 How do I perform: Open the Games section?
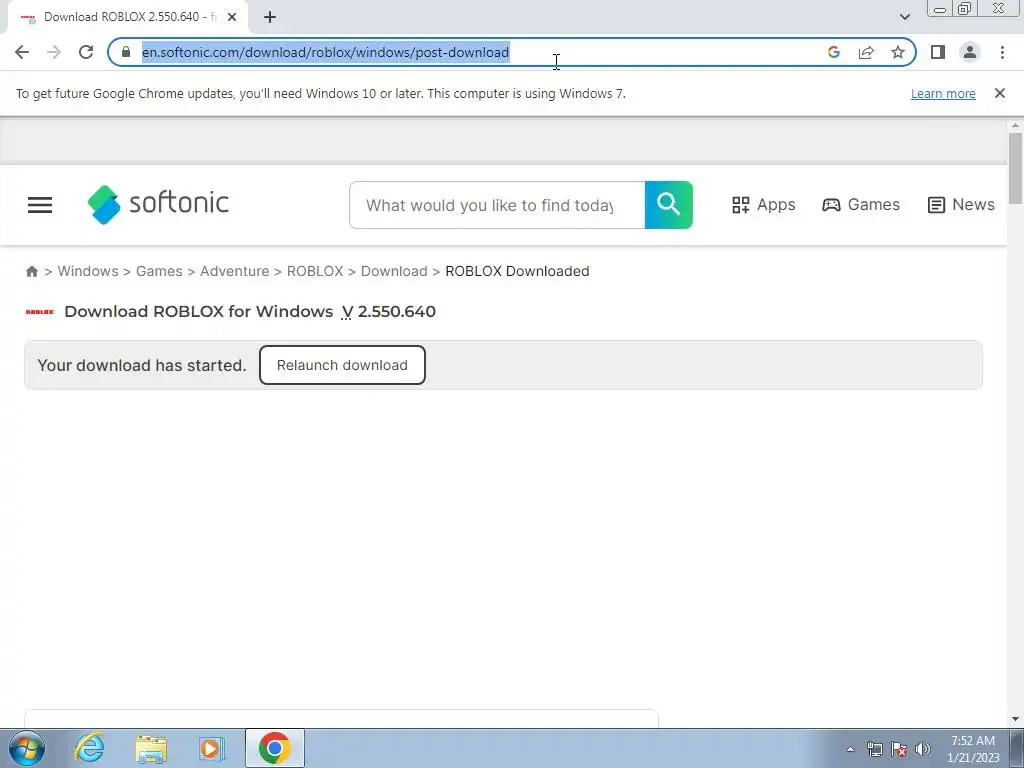tap(861, 205)
